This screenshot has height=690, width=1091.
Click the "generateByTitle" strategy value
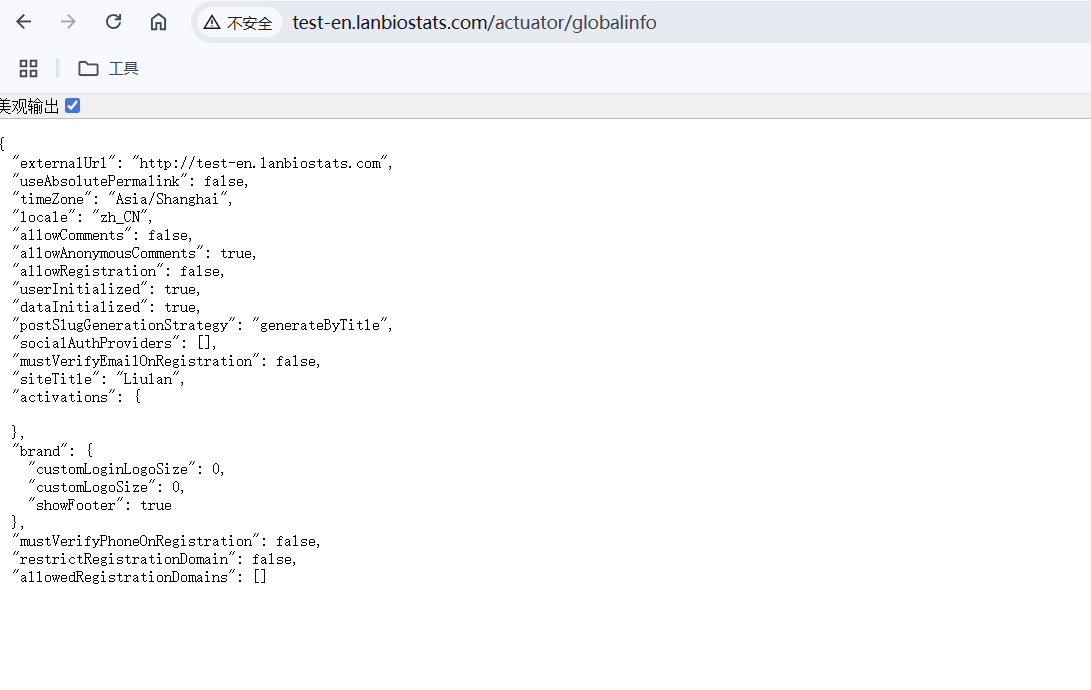click(322, 325)
